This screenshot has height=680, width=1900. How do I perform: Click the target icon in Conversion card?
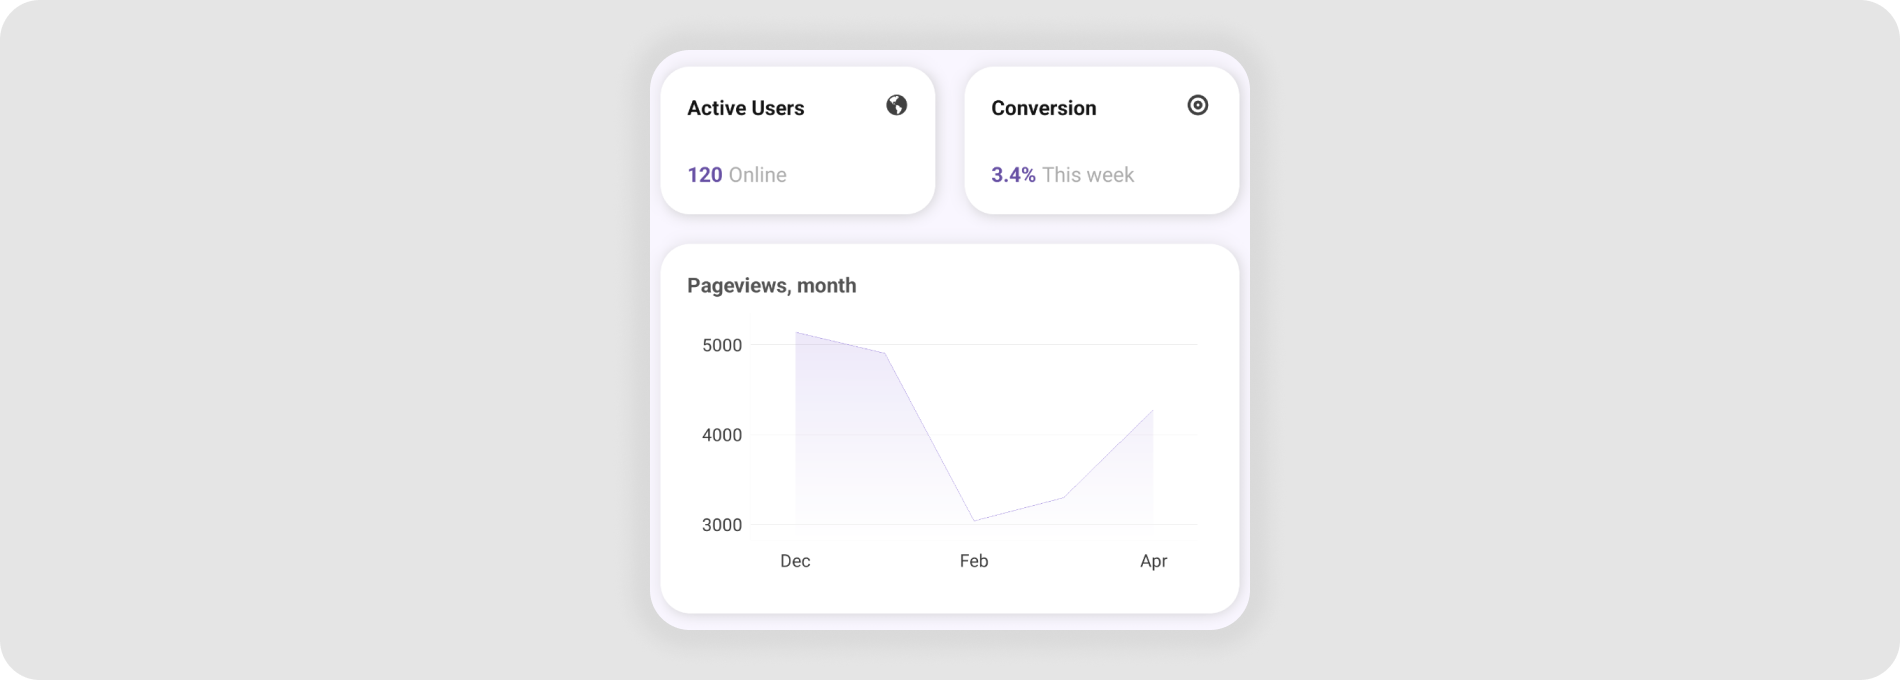[1197, 105]
